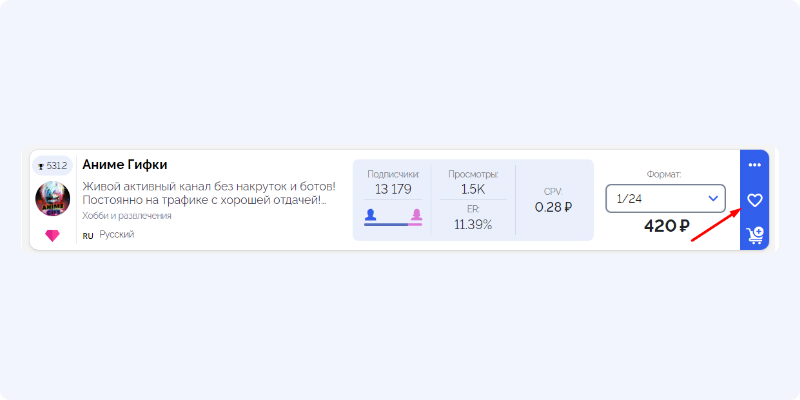This screenshot has width=800, height=400.
Task: Click the pink female audience icon
Action: point(416,215)
